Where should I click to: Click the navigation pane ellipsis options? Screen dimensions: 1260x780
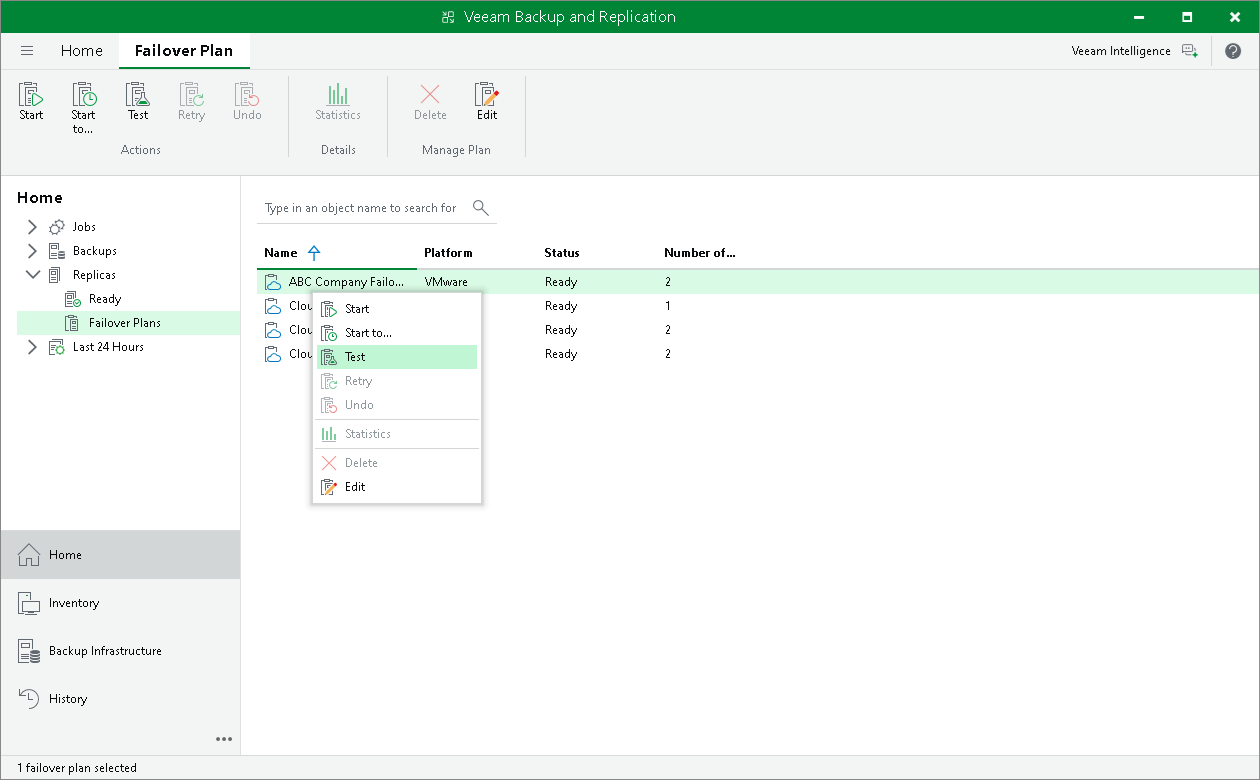224,739
